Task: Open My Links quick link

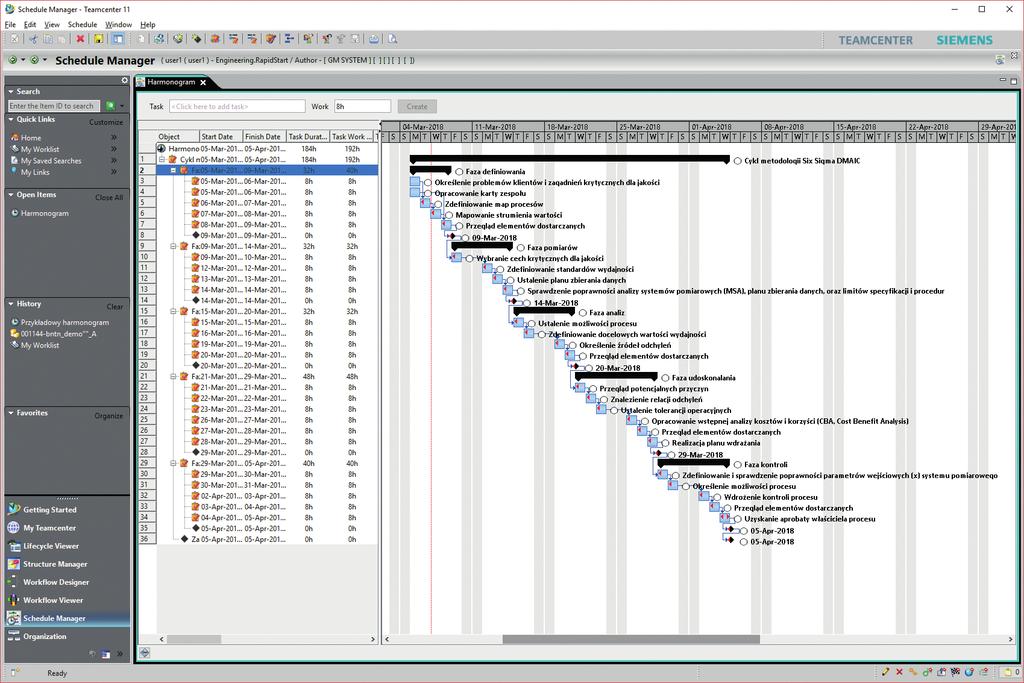Action: pos(35,172)
